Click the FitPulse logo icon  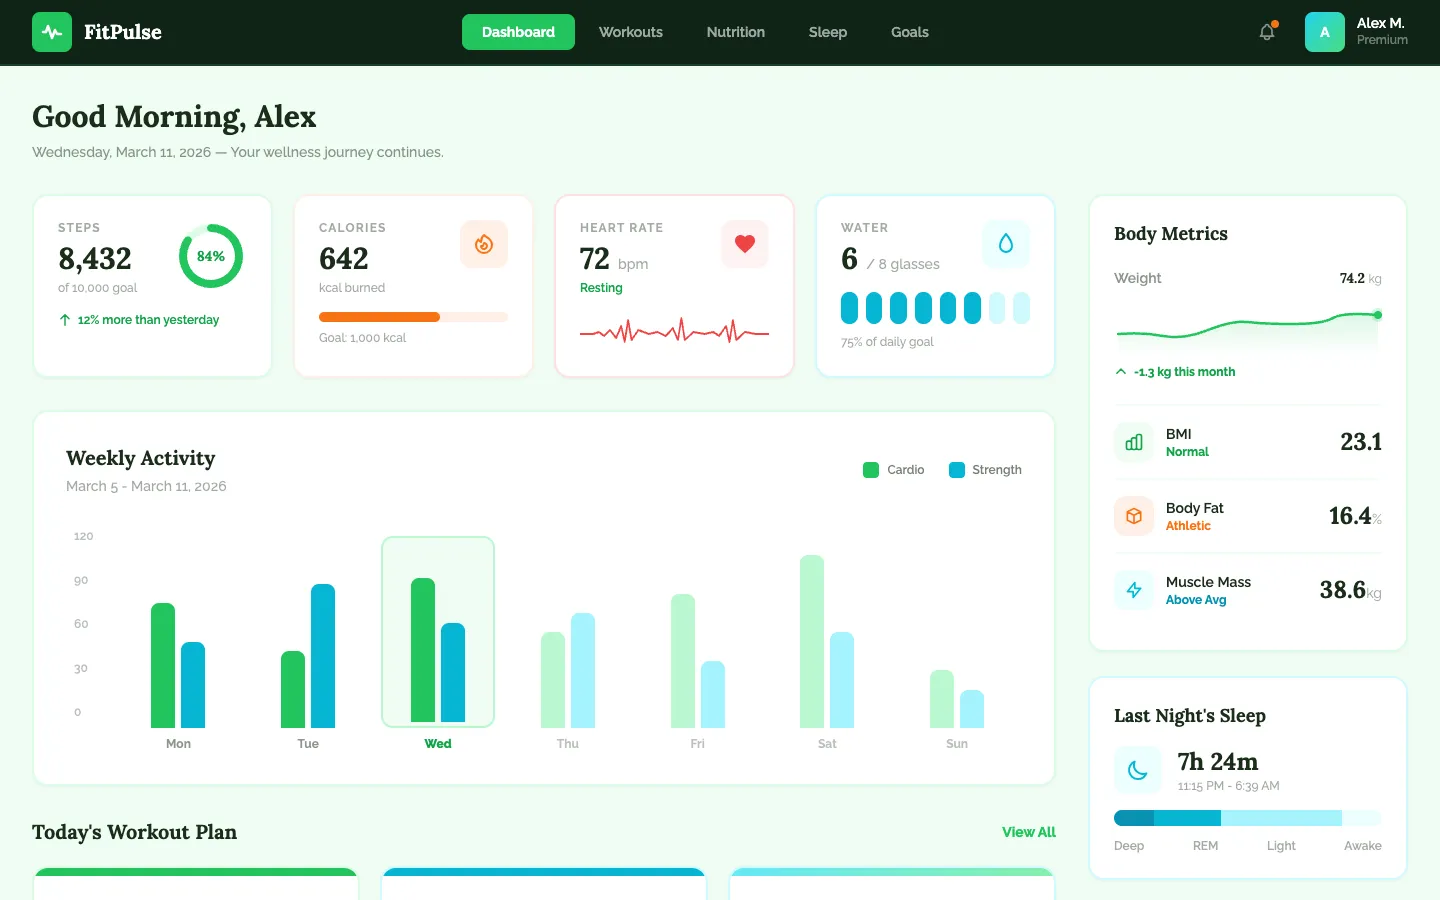point(52,32)
